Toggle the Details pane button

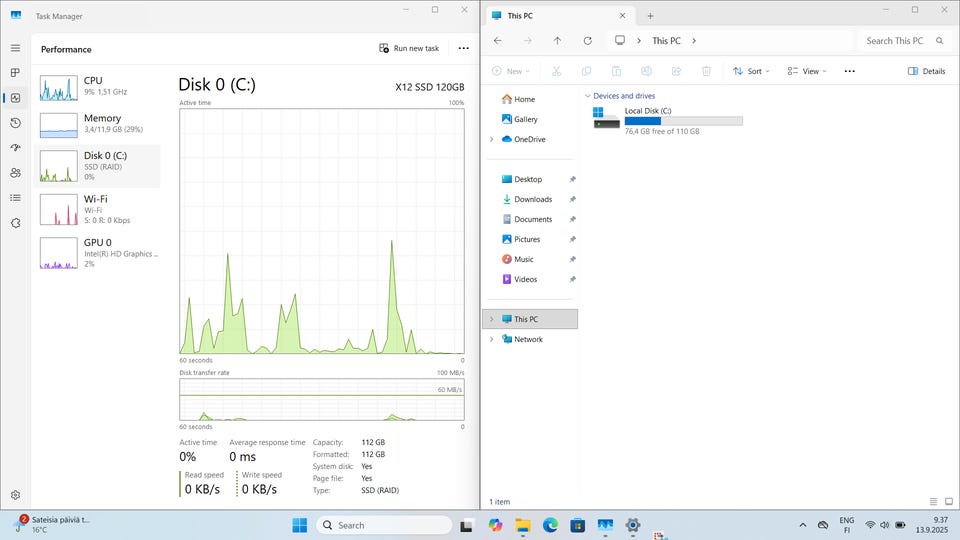coord(926,71)
